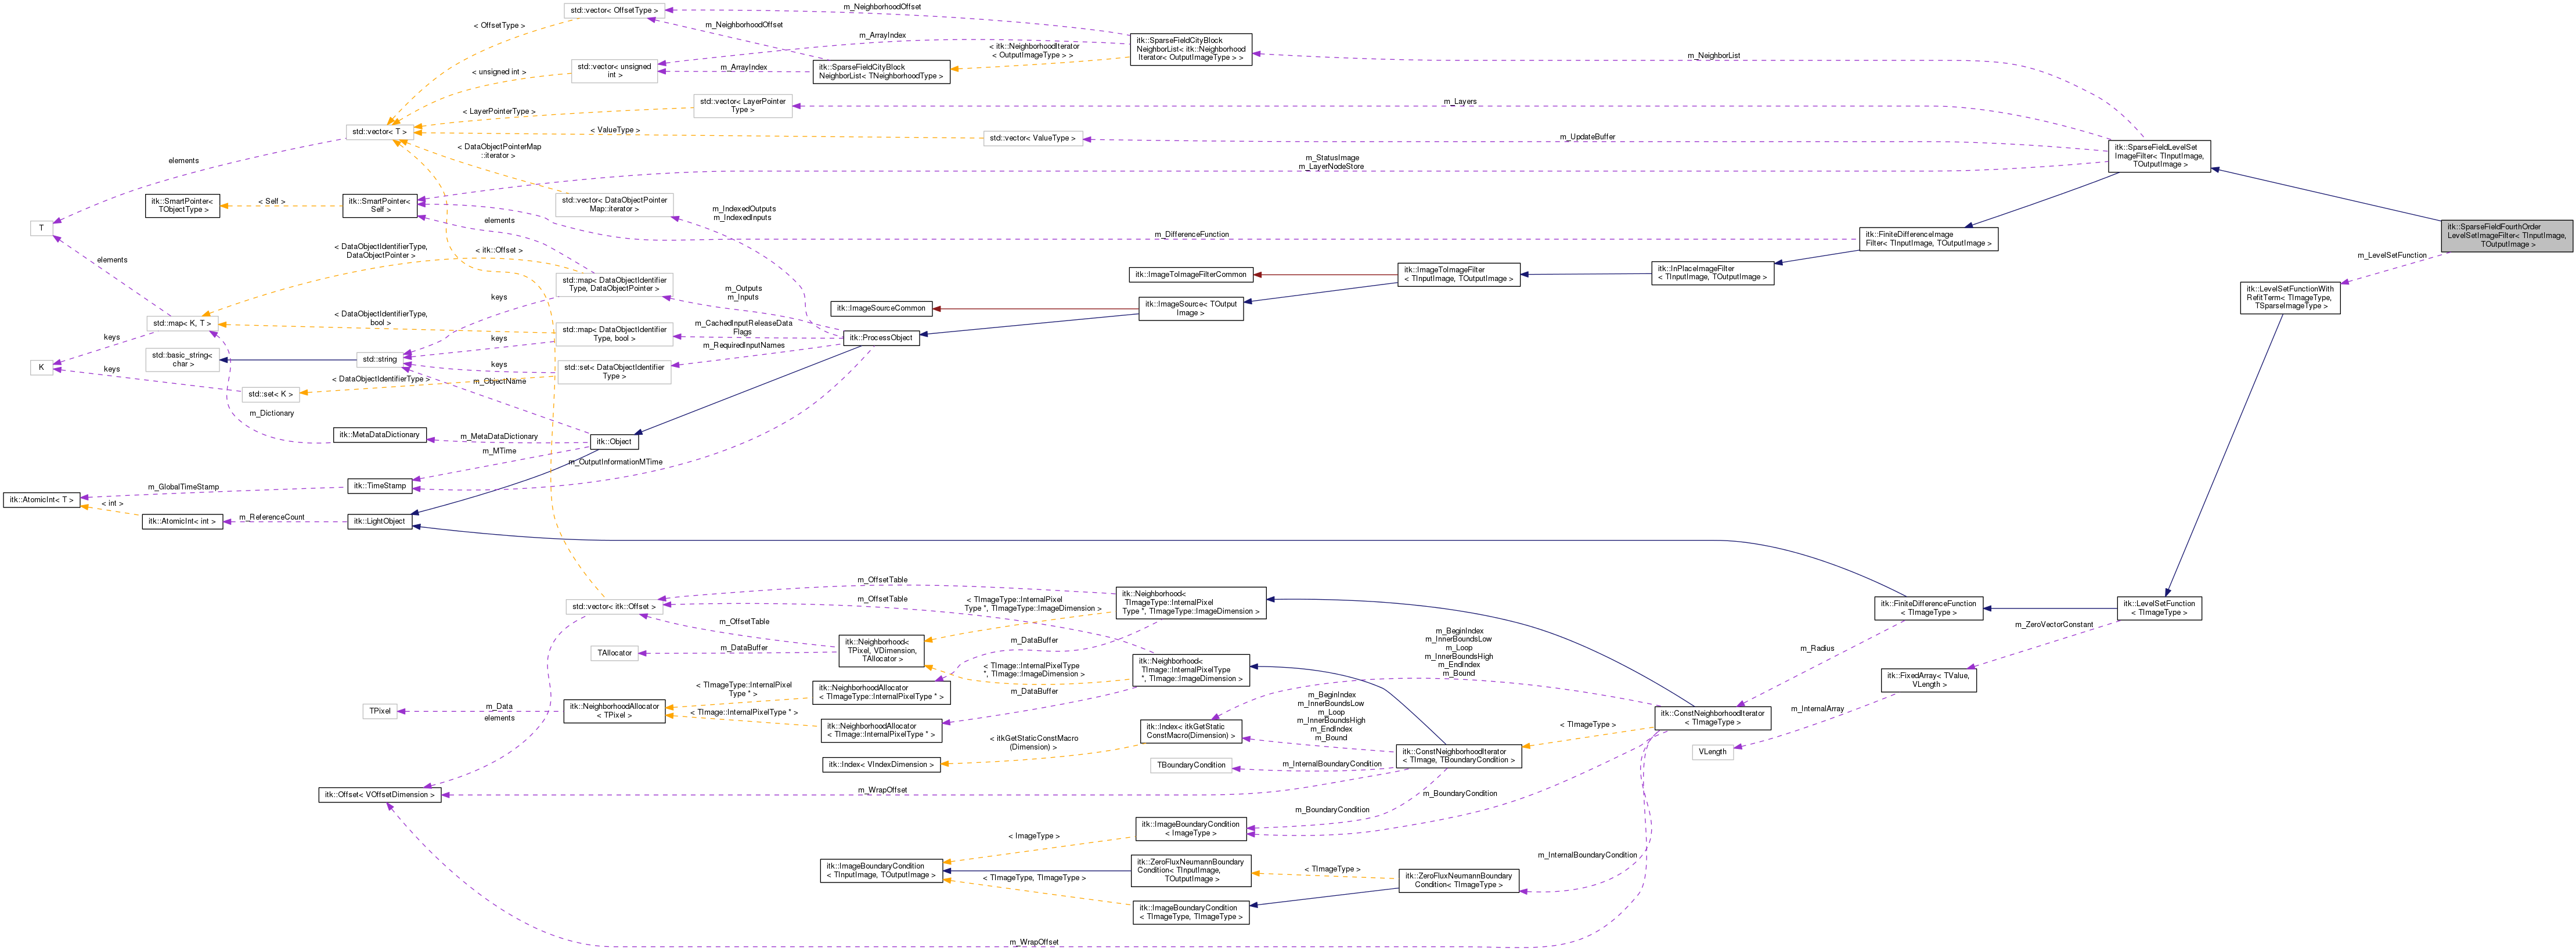Click std::map< DataObjectIdentifierType, DataObjectPointer > node
Screen dimensions: 2576x951
click(613, 284)
